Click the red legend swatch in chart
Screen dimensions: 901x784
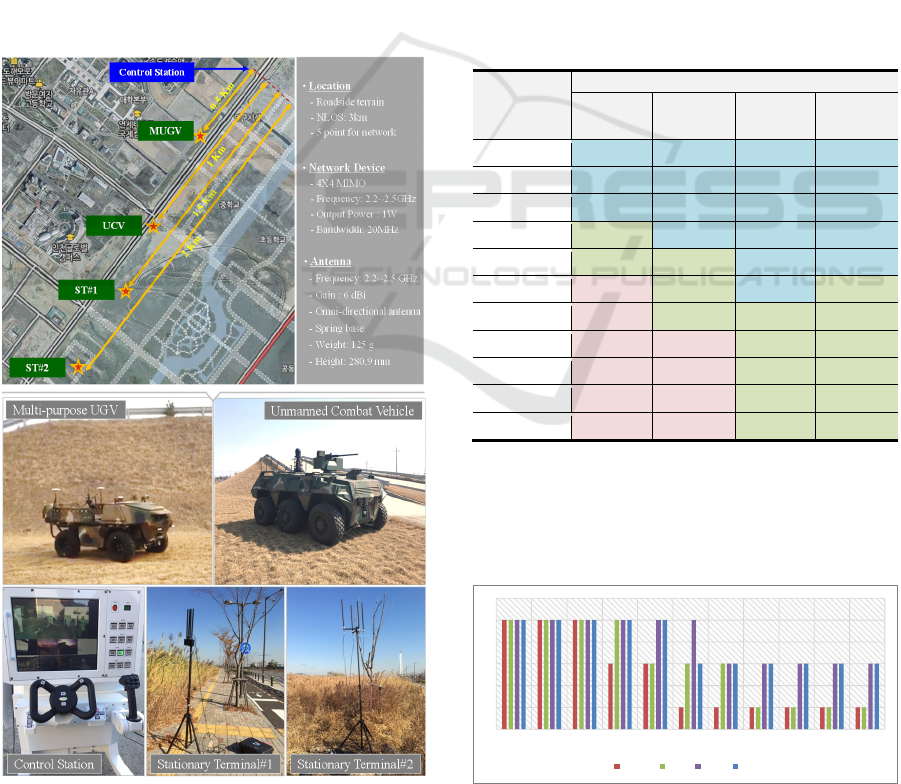coord(617,766)
